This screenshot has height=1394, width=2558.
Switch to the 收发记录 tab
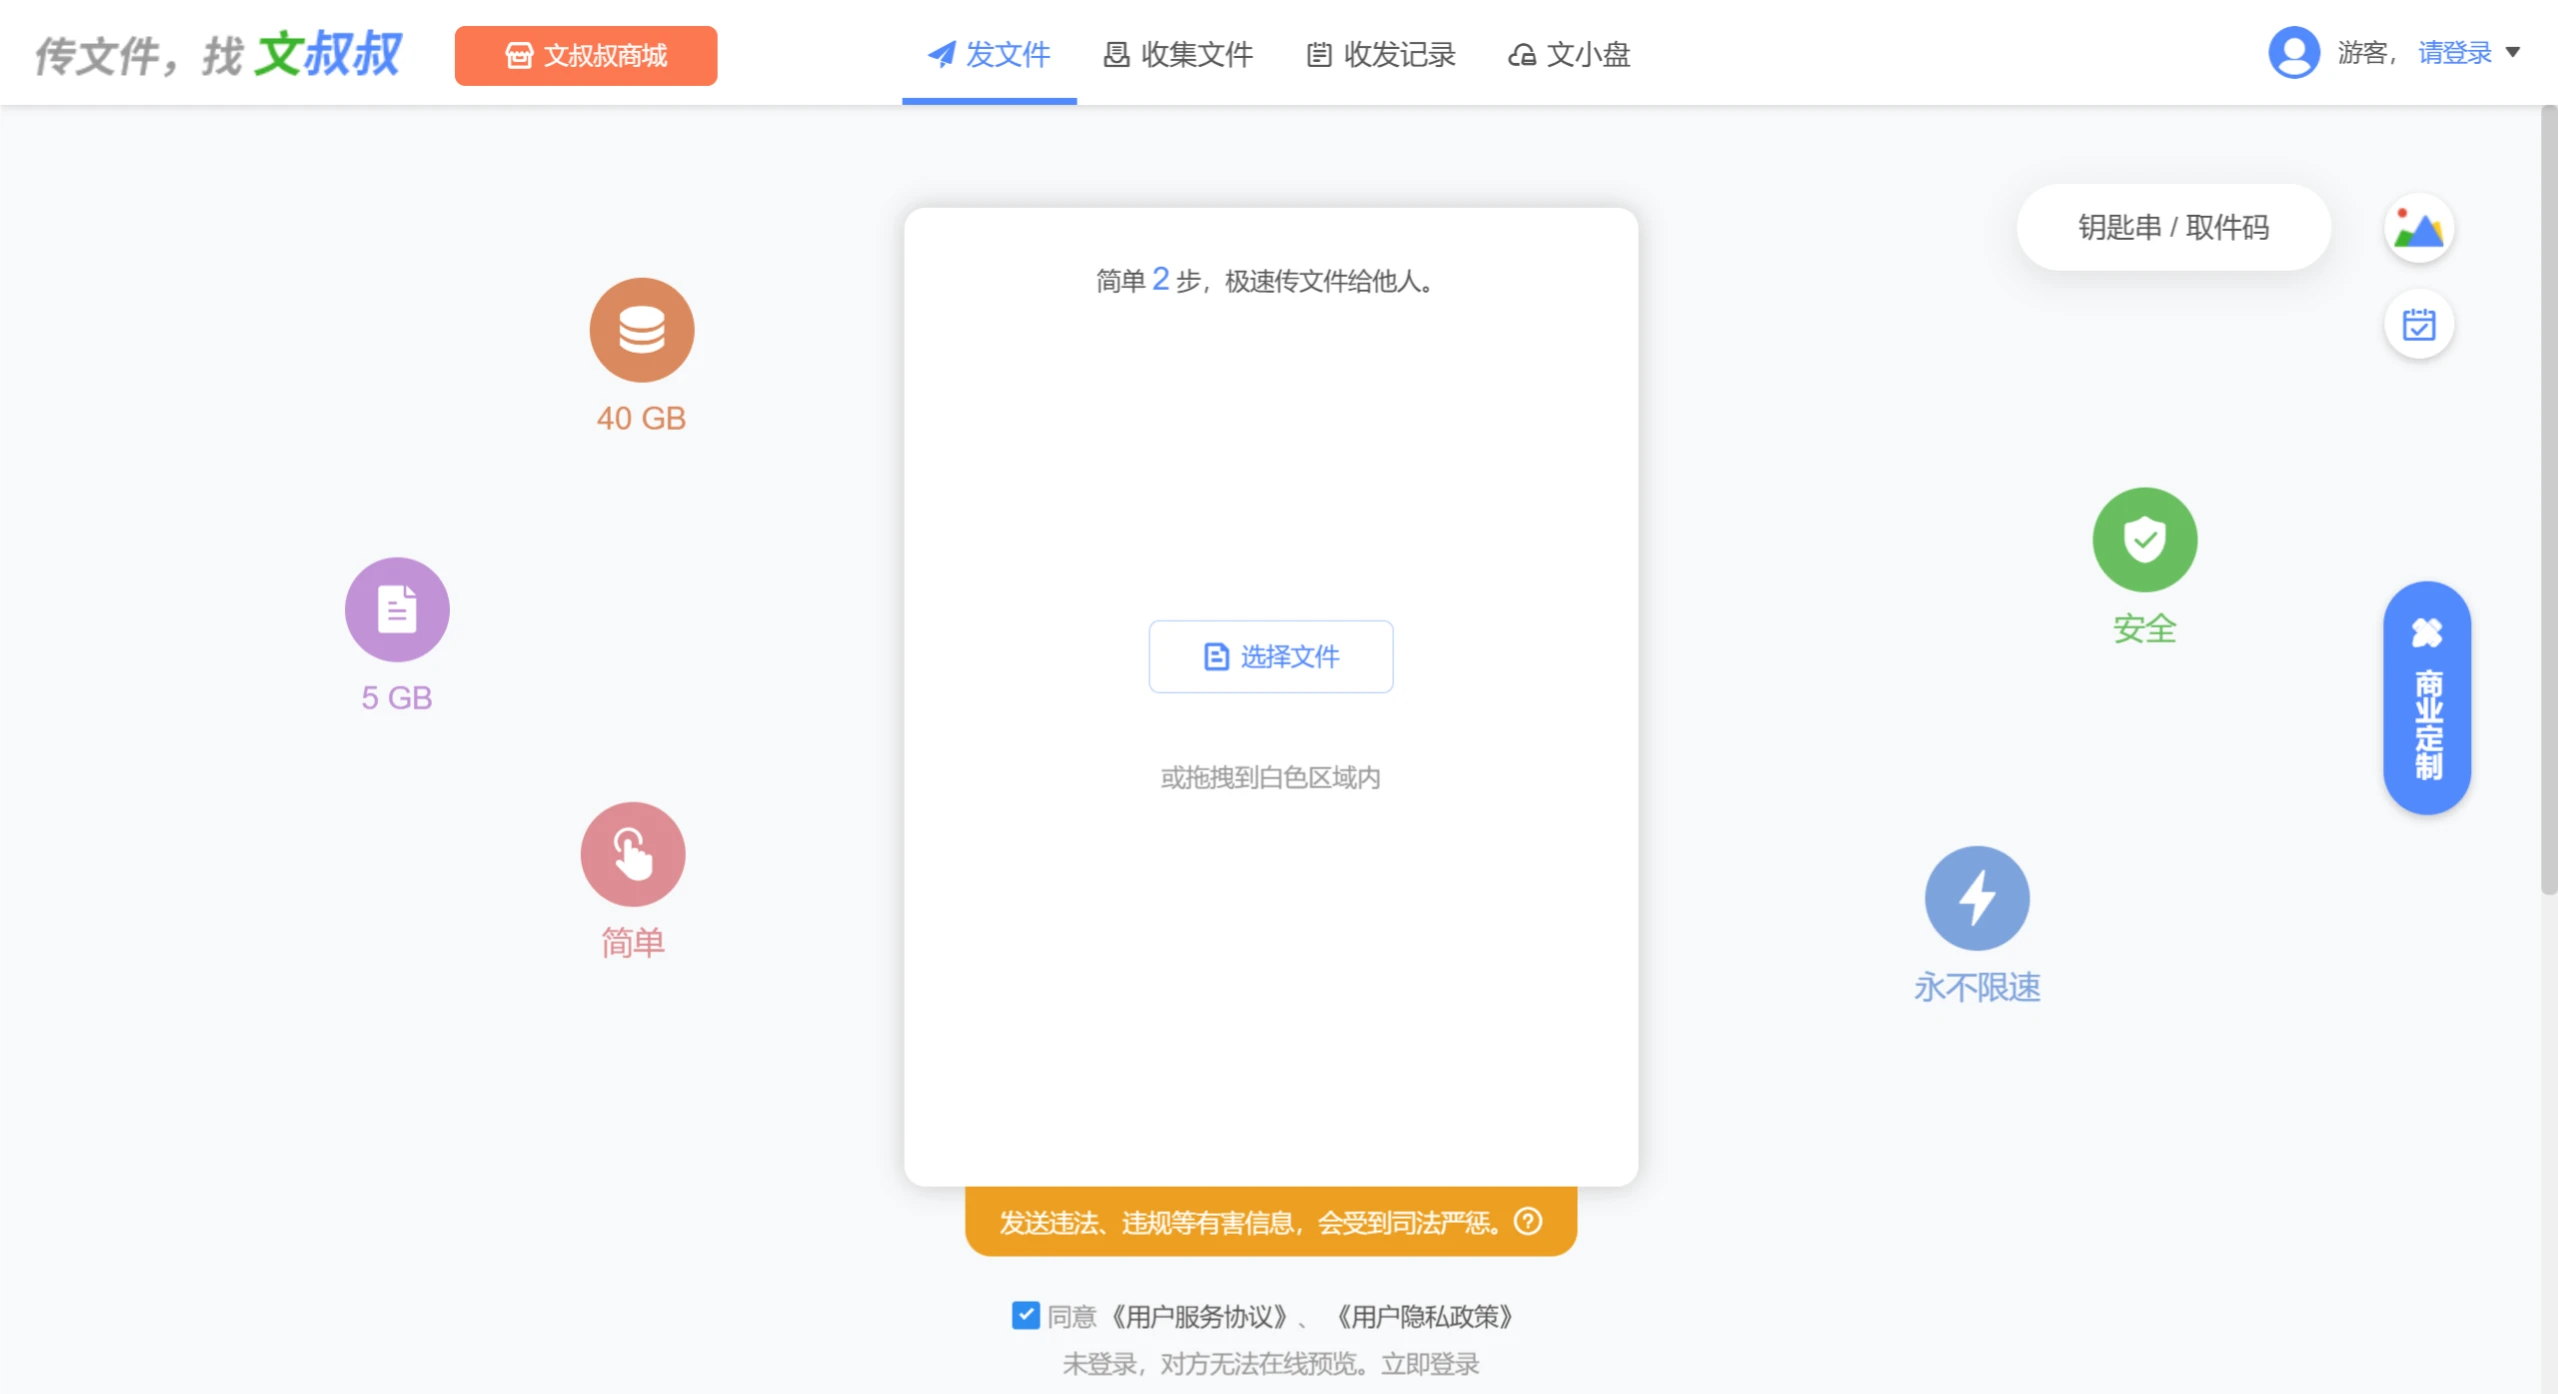click(x=1381, y=55)
